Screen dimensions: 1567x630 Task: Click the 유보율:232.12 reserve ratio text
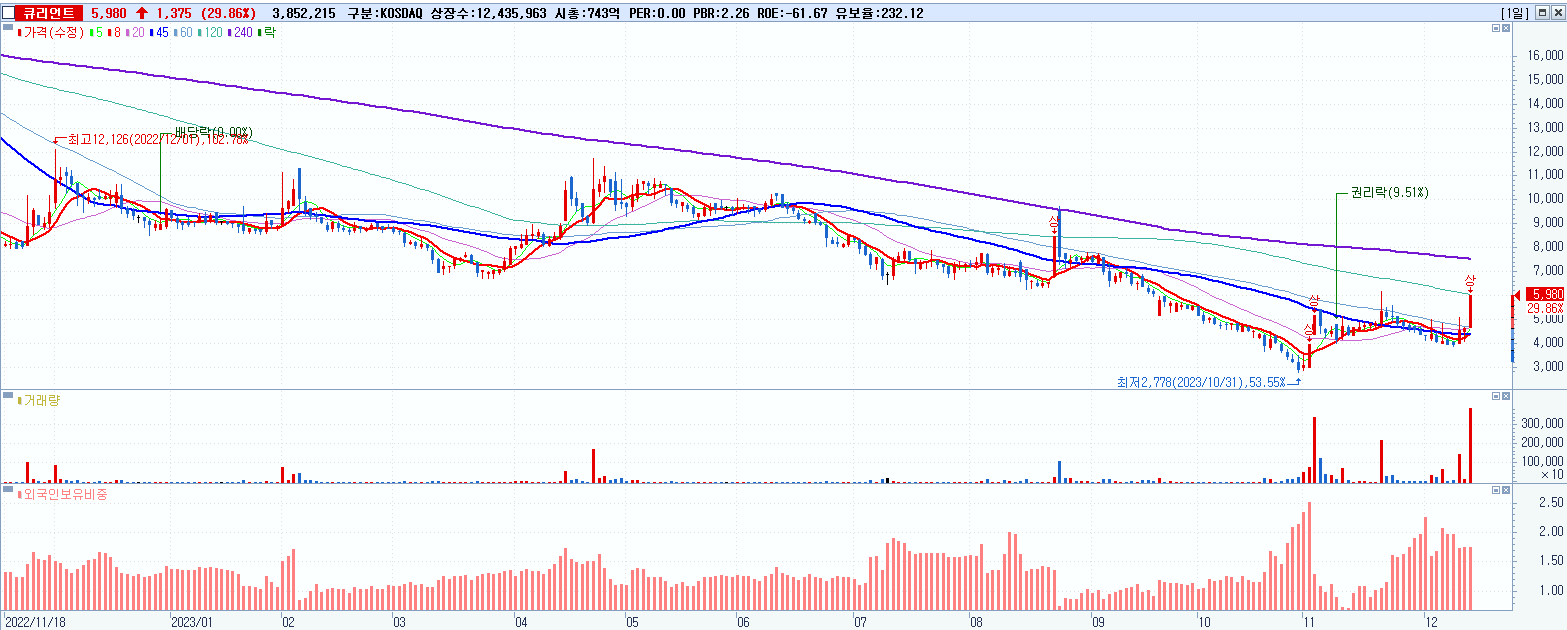[878, 13]
